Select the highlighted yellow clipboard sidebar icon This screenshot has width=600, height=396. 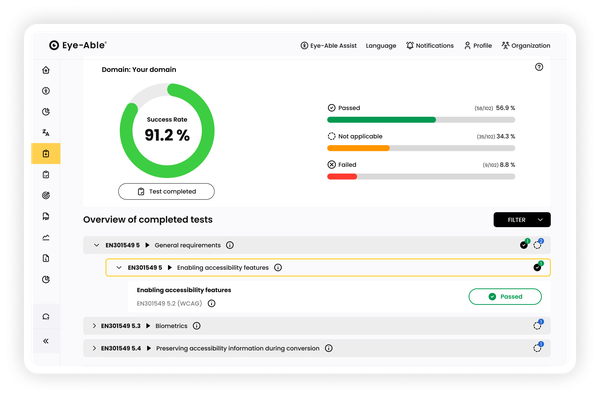coord(46,153)
